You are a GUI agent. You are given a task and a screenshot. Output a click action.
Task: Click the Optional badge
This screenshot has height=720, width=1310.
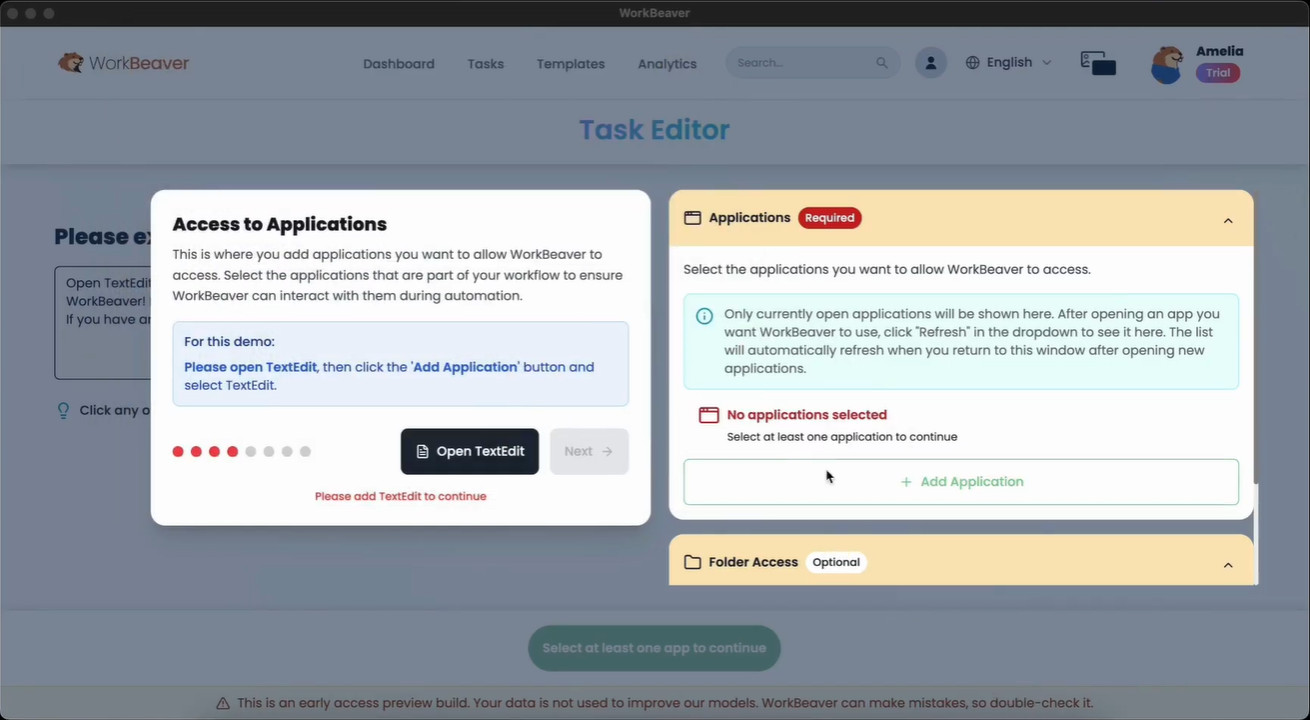click(836, 562)
